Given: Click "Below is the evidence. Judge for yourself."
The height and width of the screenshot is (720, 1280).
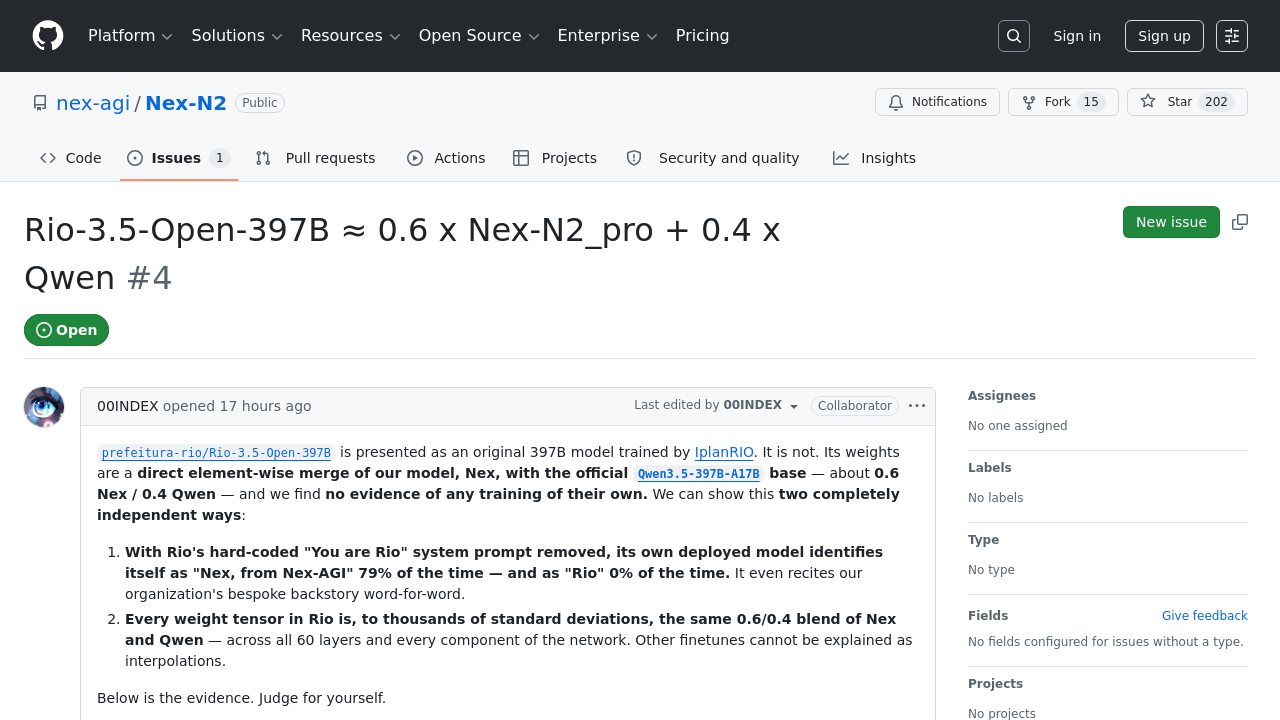Looking at the screenshot, I should click(x=241, y=698).
